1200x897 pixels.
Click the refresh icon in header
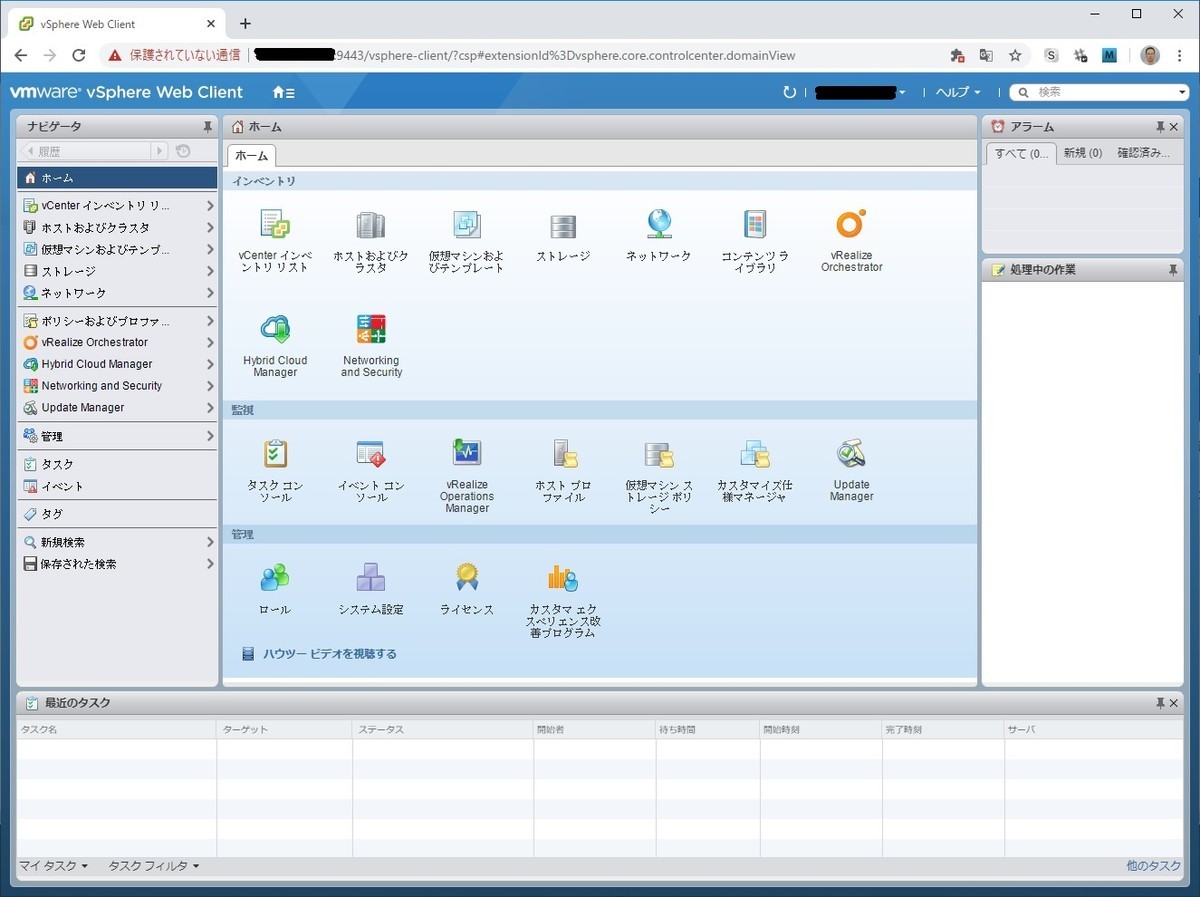pos(789,92)
